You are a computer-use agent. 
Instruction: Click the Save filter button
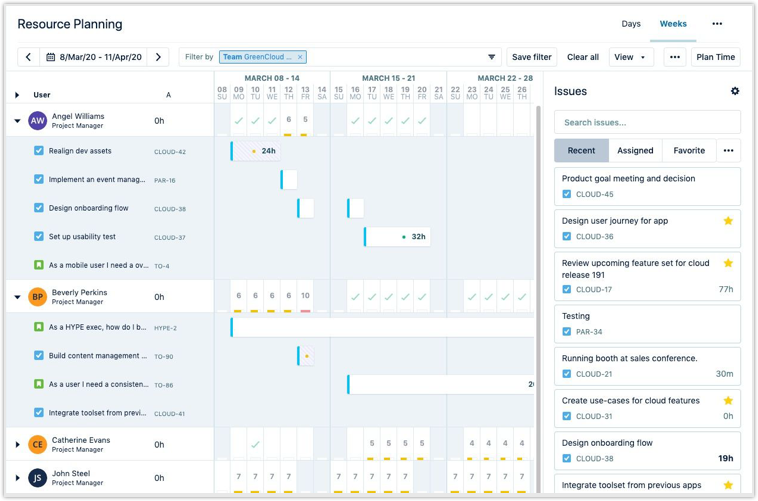(x=531, y=58)
